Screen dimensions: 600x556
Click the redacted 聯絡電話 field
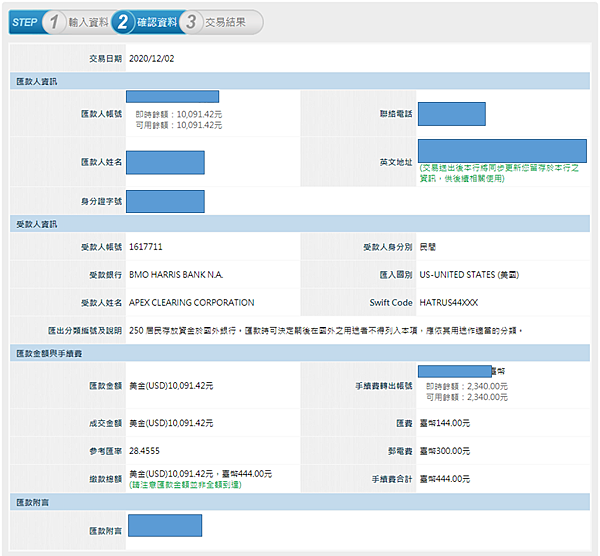coord(451,113)
